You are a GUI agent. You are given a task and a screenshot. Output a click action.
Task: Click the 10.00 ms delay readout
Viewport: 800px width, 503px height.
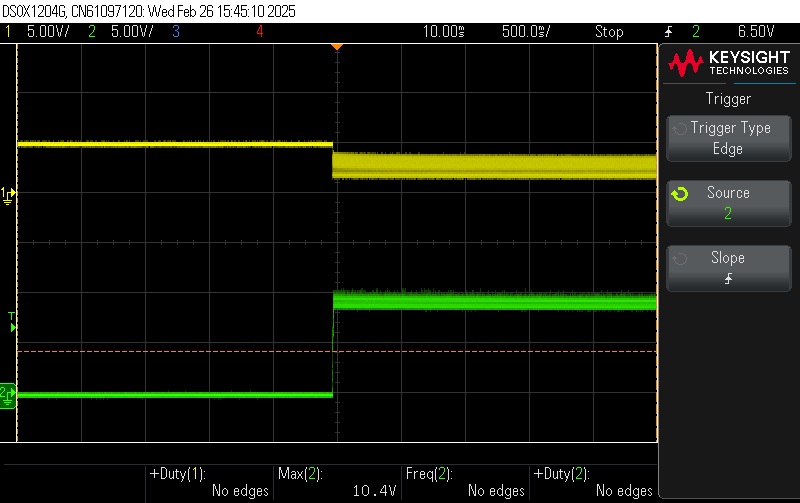click(x=443, y=32)
